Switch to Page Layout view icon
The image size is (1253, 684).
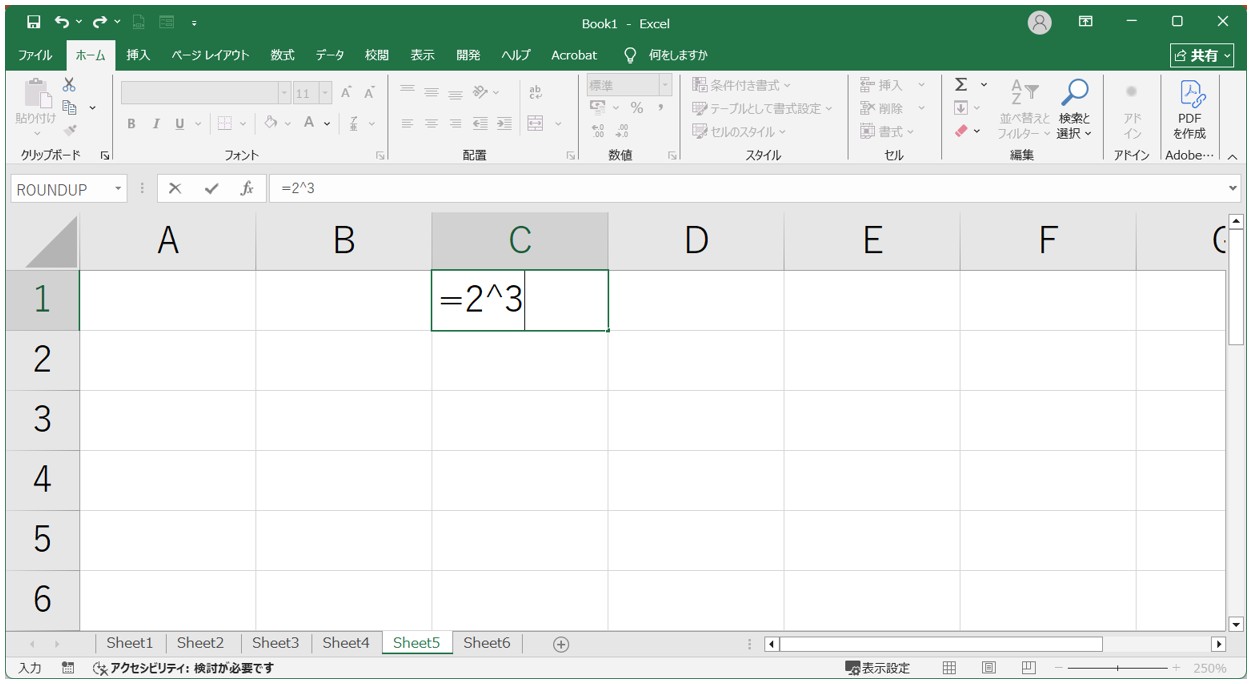(988, 667)
